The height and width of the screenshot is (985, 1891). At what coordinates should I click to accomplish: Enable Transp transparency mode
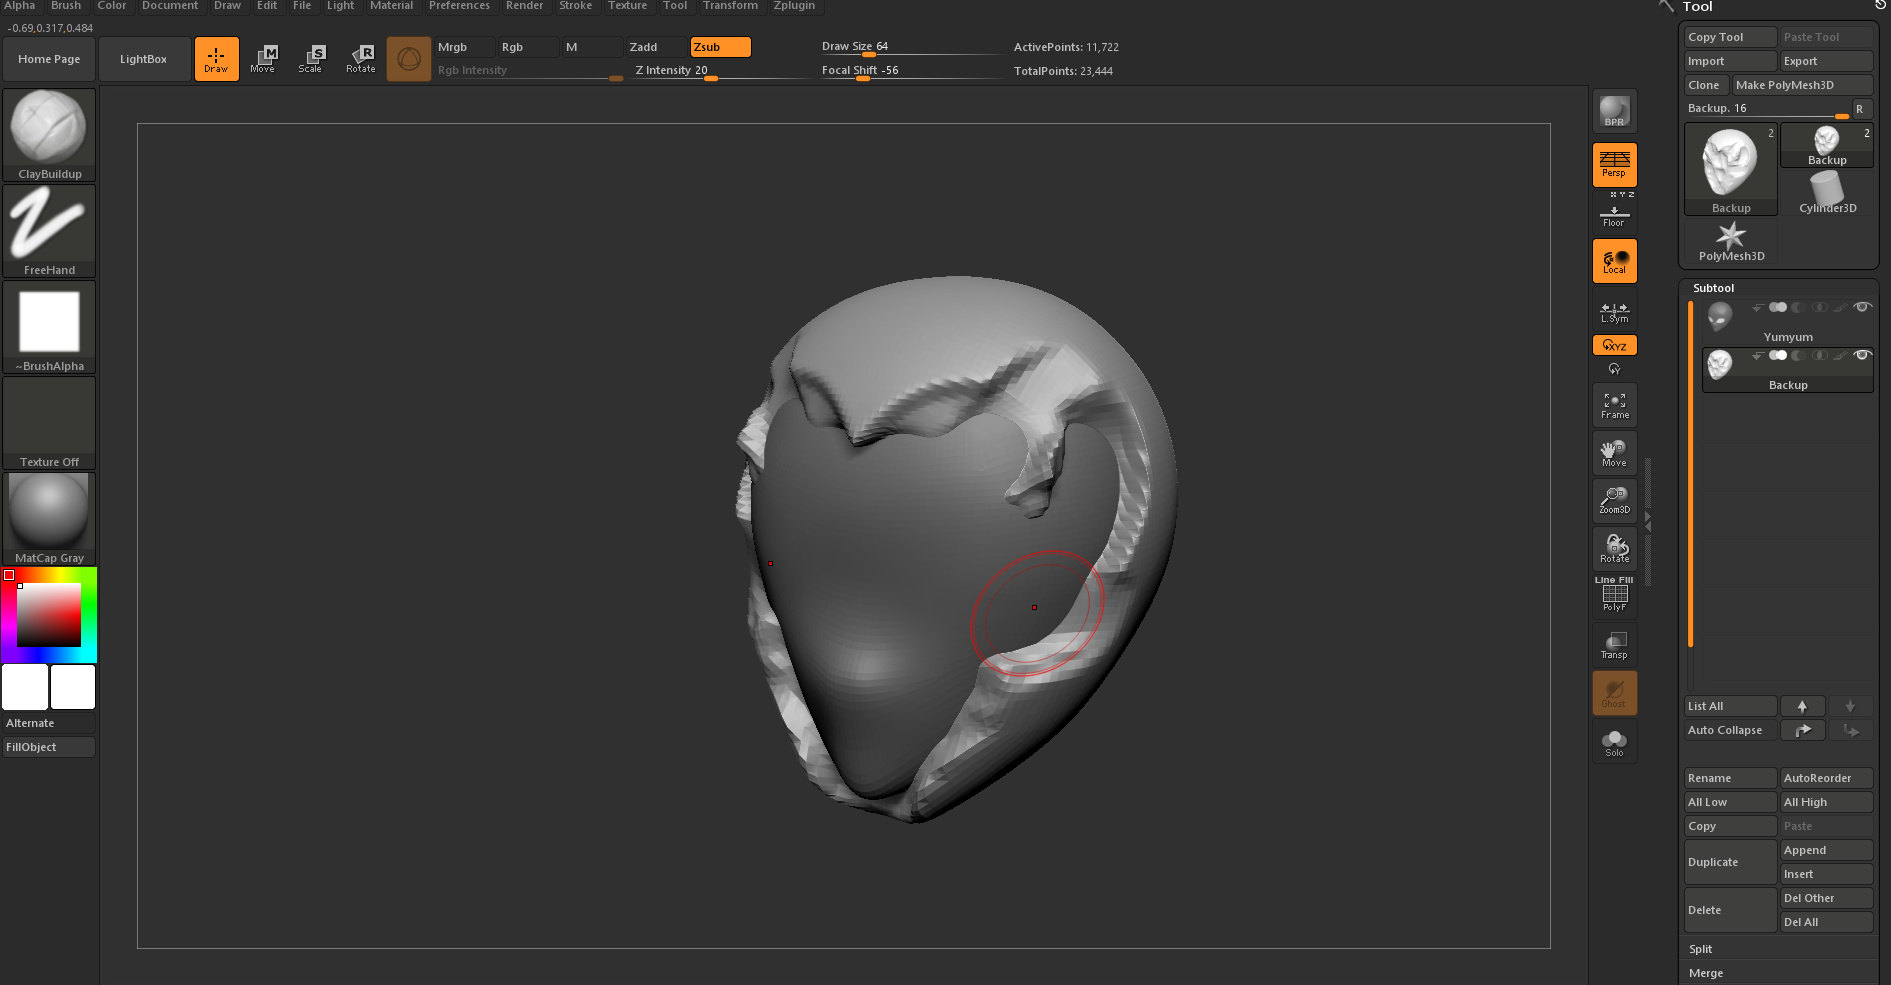pyautogui.click(x=1614, y=645)
